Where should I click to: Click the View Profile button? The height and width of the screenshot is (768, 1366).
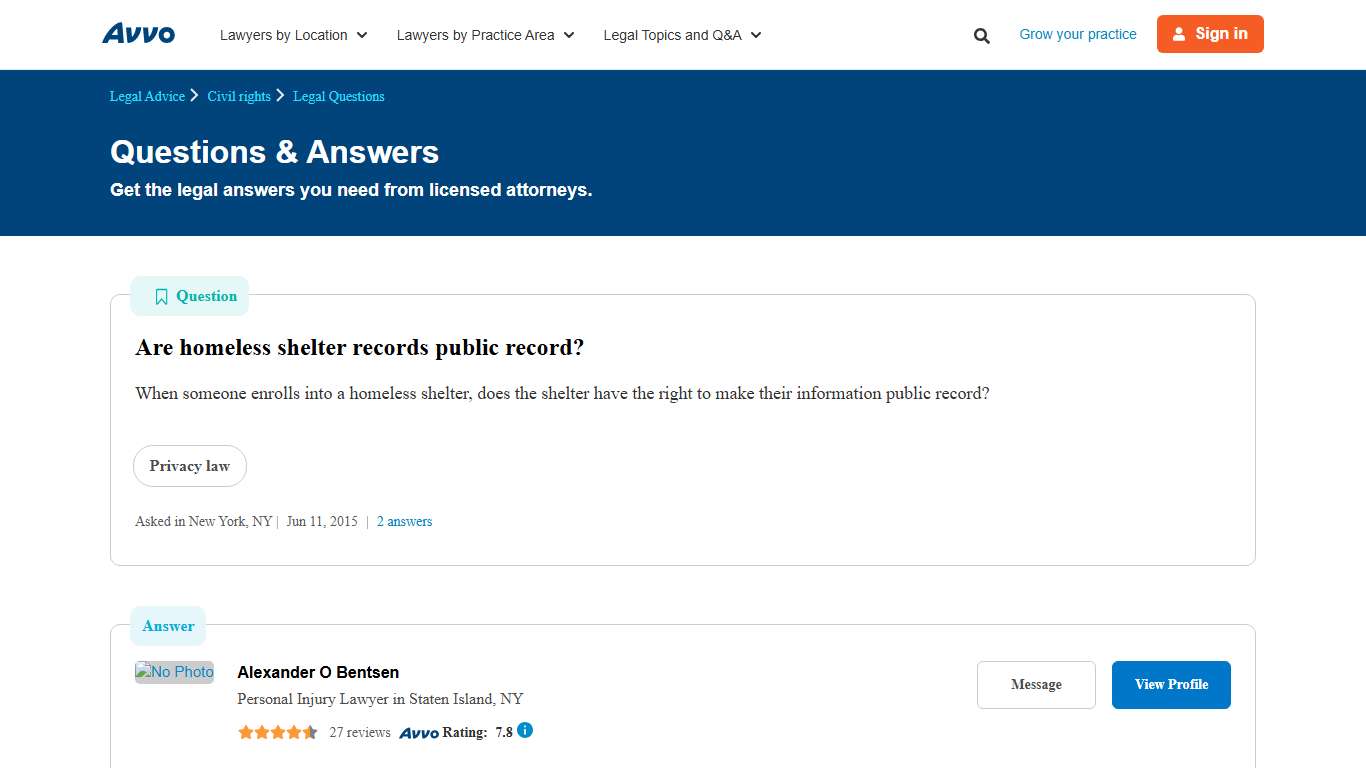click(1170, 684)
